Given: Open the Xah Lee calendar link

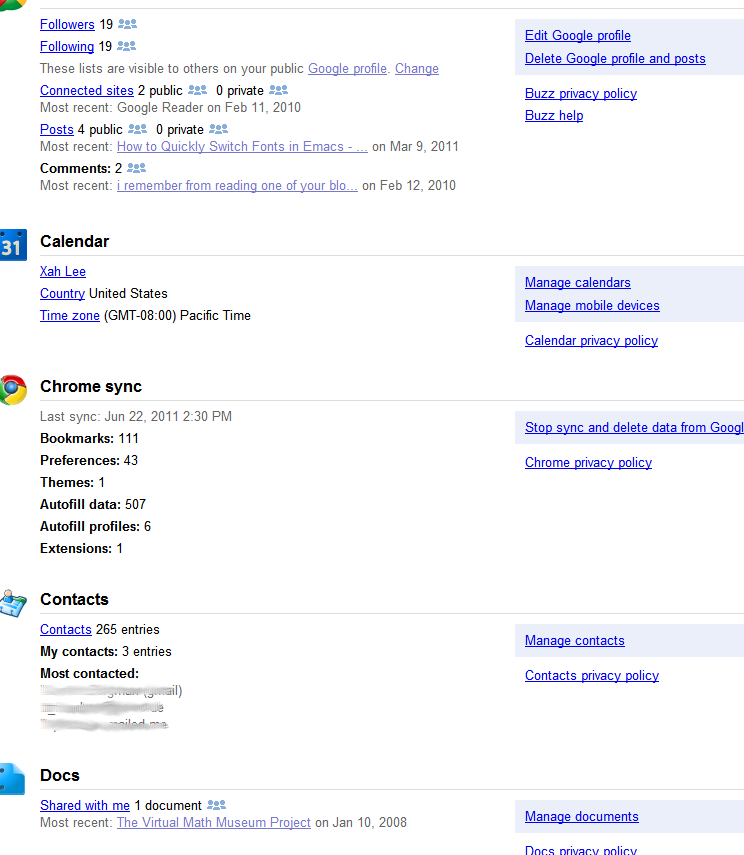Looking at the screenshot, I should pyautogui.click(x=63, y=272).
